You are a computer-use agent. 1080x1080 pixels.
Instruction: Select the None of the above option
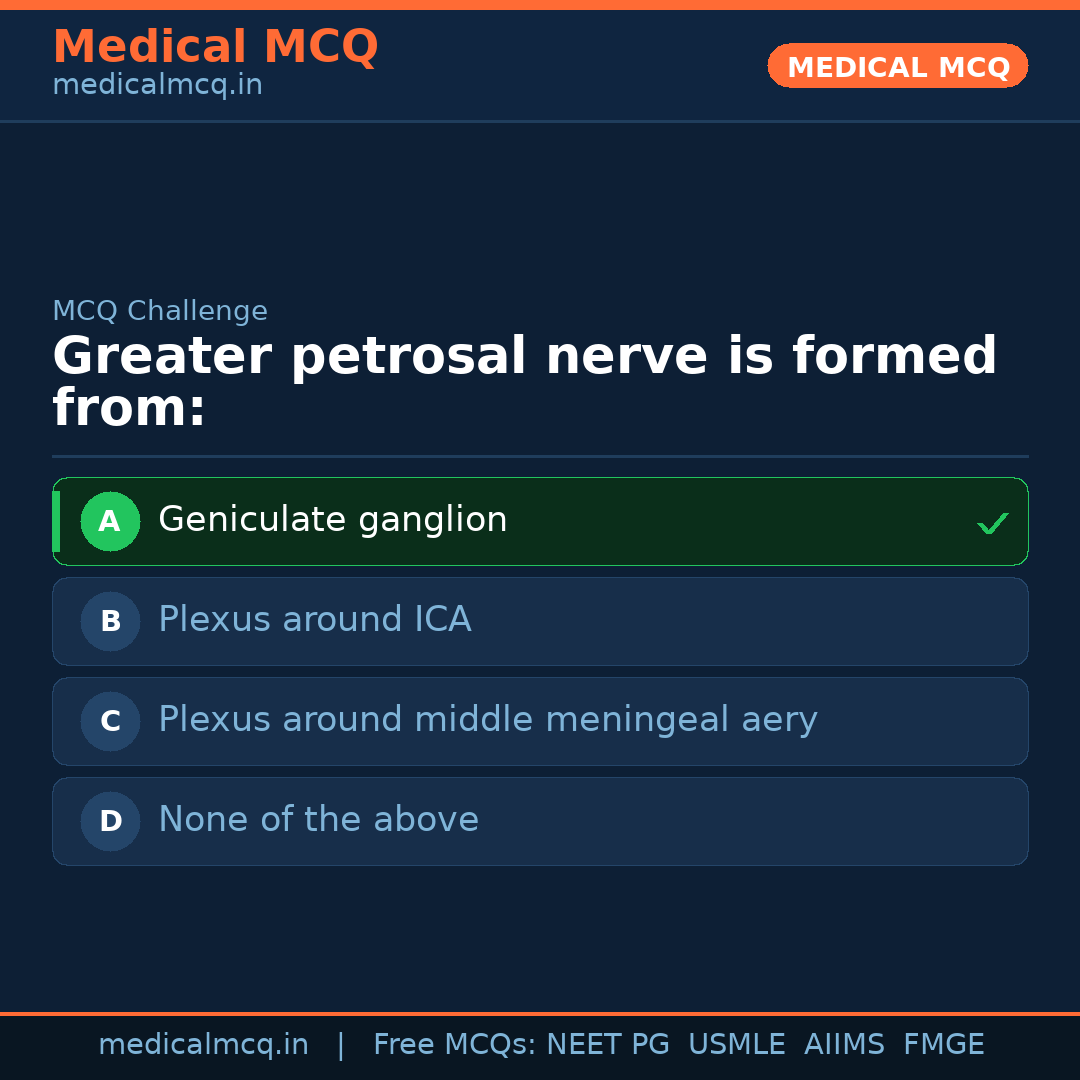318,820
